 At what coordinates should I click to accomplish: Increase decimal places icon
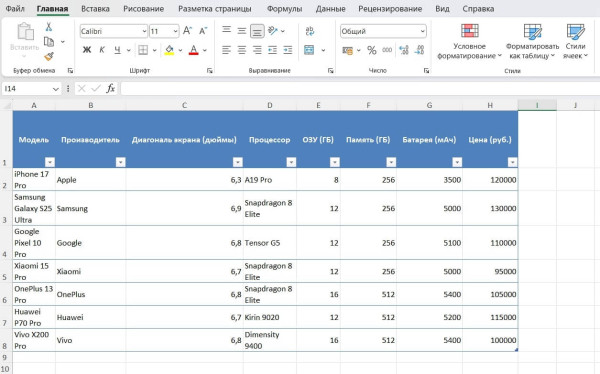coord(404,50)
